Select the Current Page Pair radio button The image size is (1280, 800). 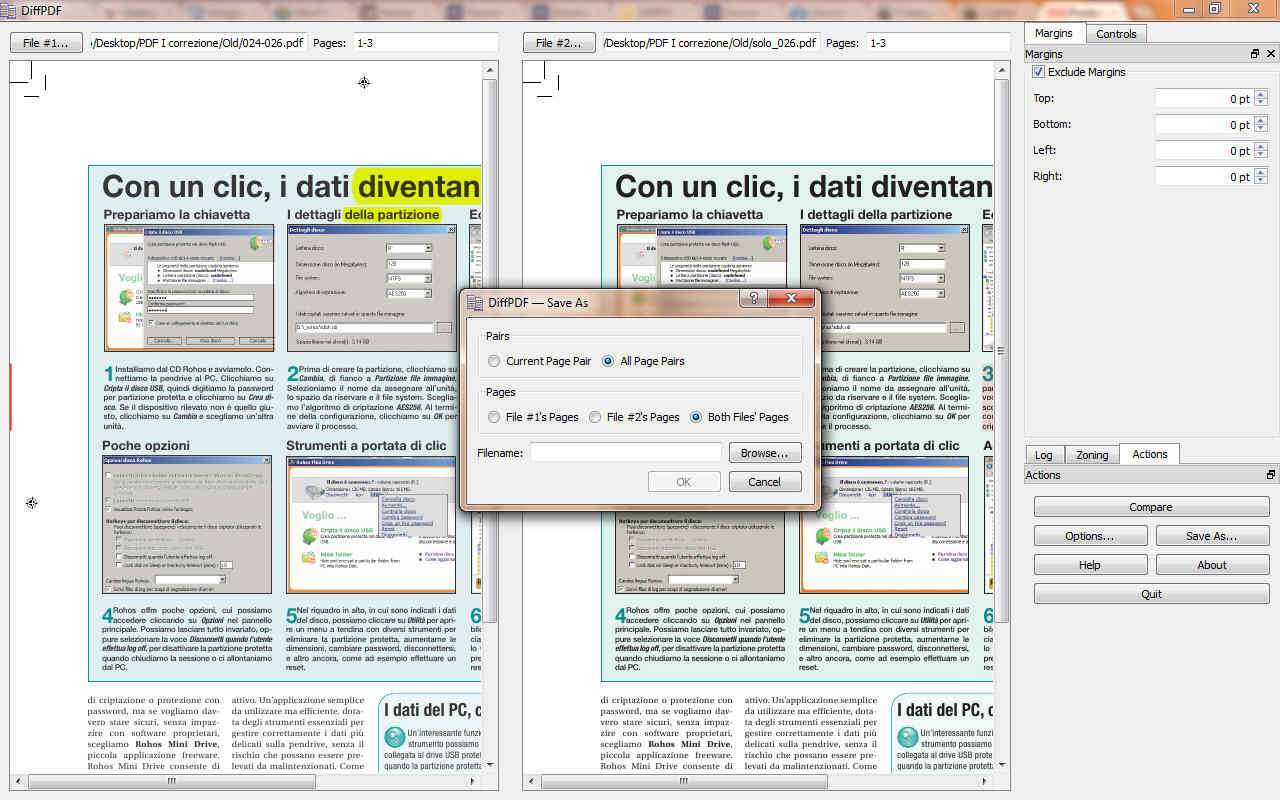click(494, 361)
